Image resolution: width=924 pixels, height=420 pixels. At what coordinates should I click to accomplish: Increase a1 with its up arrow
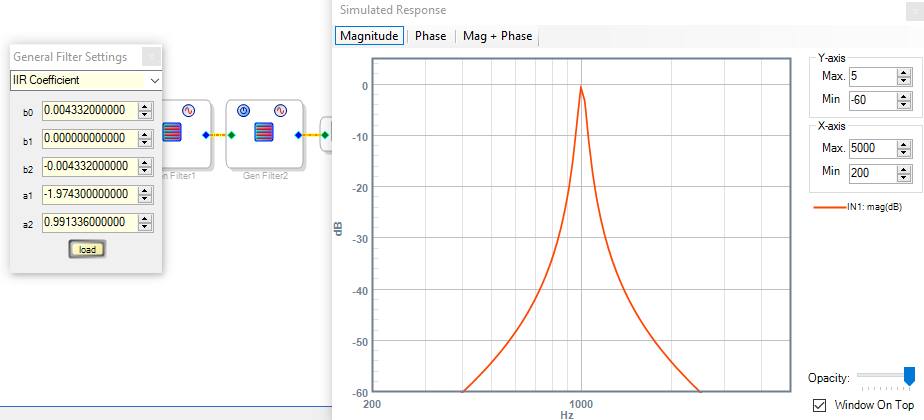(x=145, y=190)
